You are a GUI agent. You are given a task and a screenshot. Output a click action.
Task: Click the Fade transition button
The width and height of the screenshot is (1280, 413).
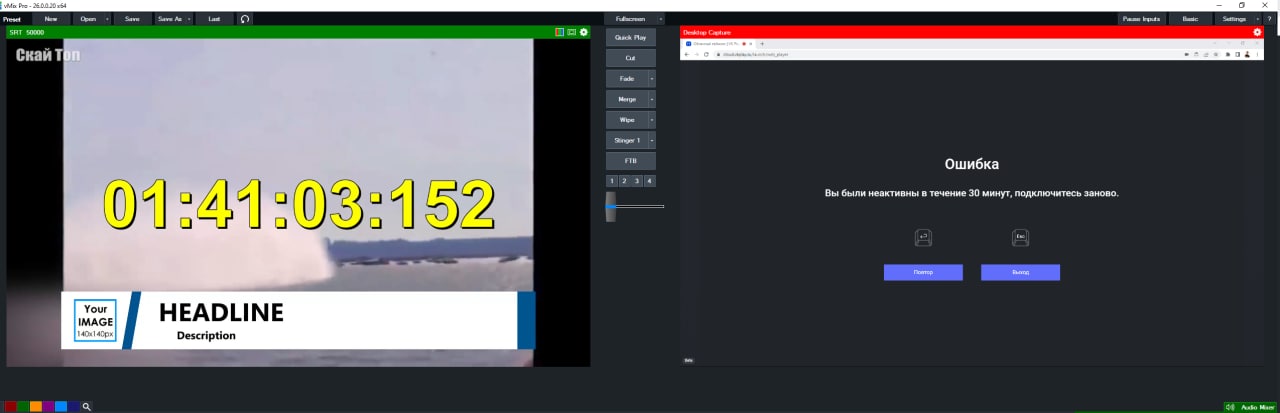627,78
